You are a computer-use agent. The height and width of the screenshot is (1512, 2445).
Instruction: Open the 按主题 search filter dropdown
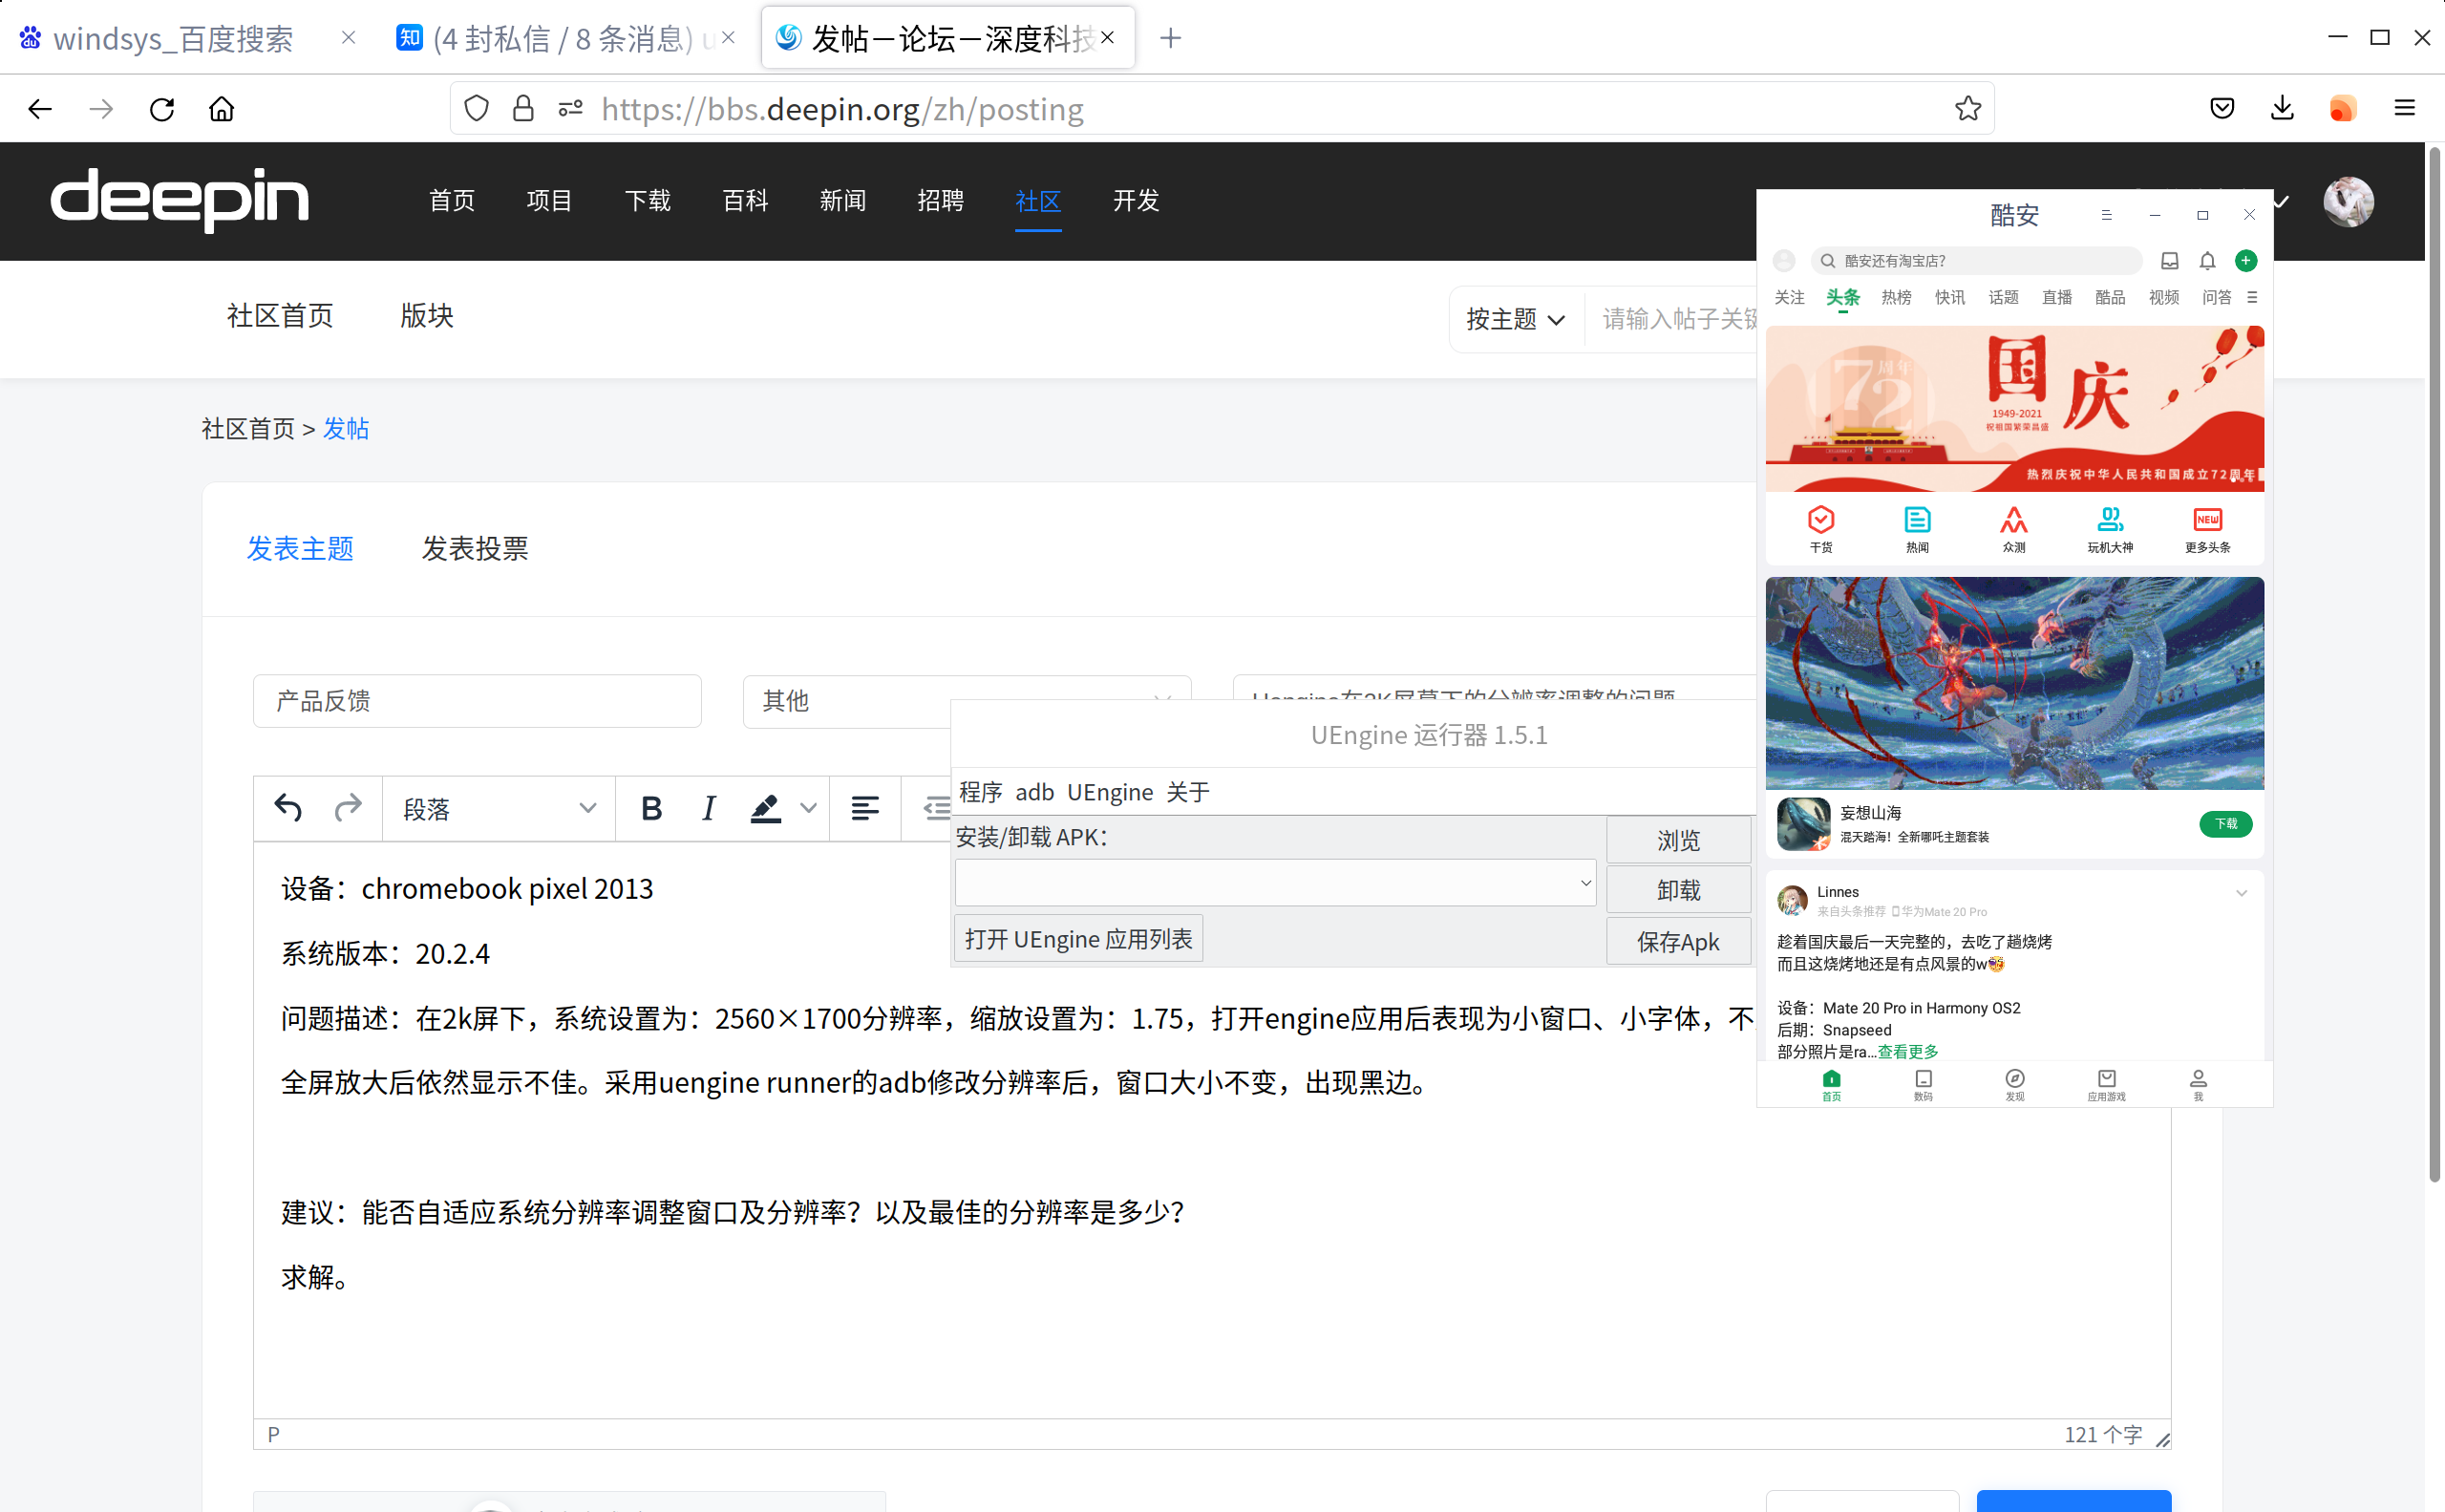(1514, 319)
